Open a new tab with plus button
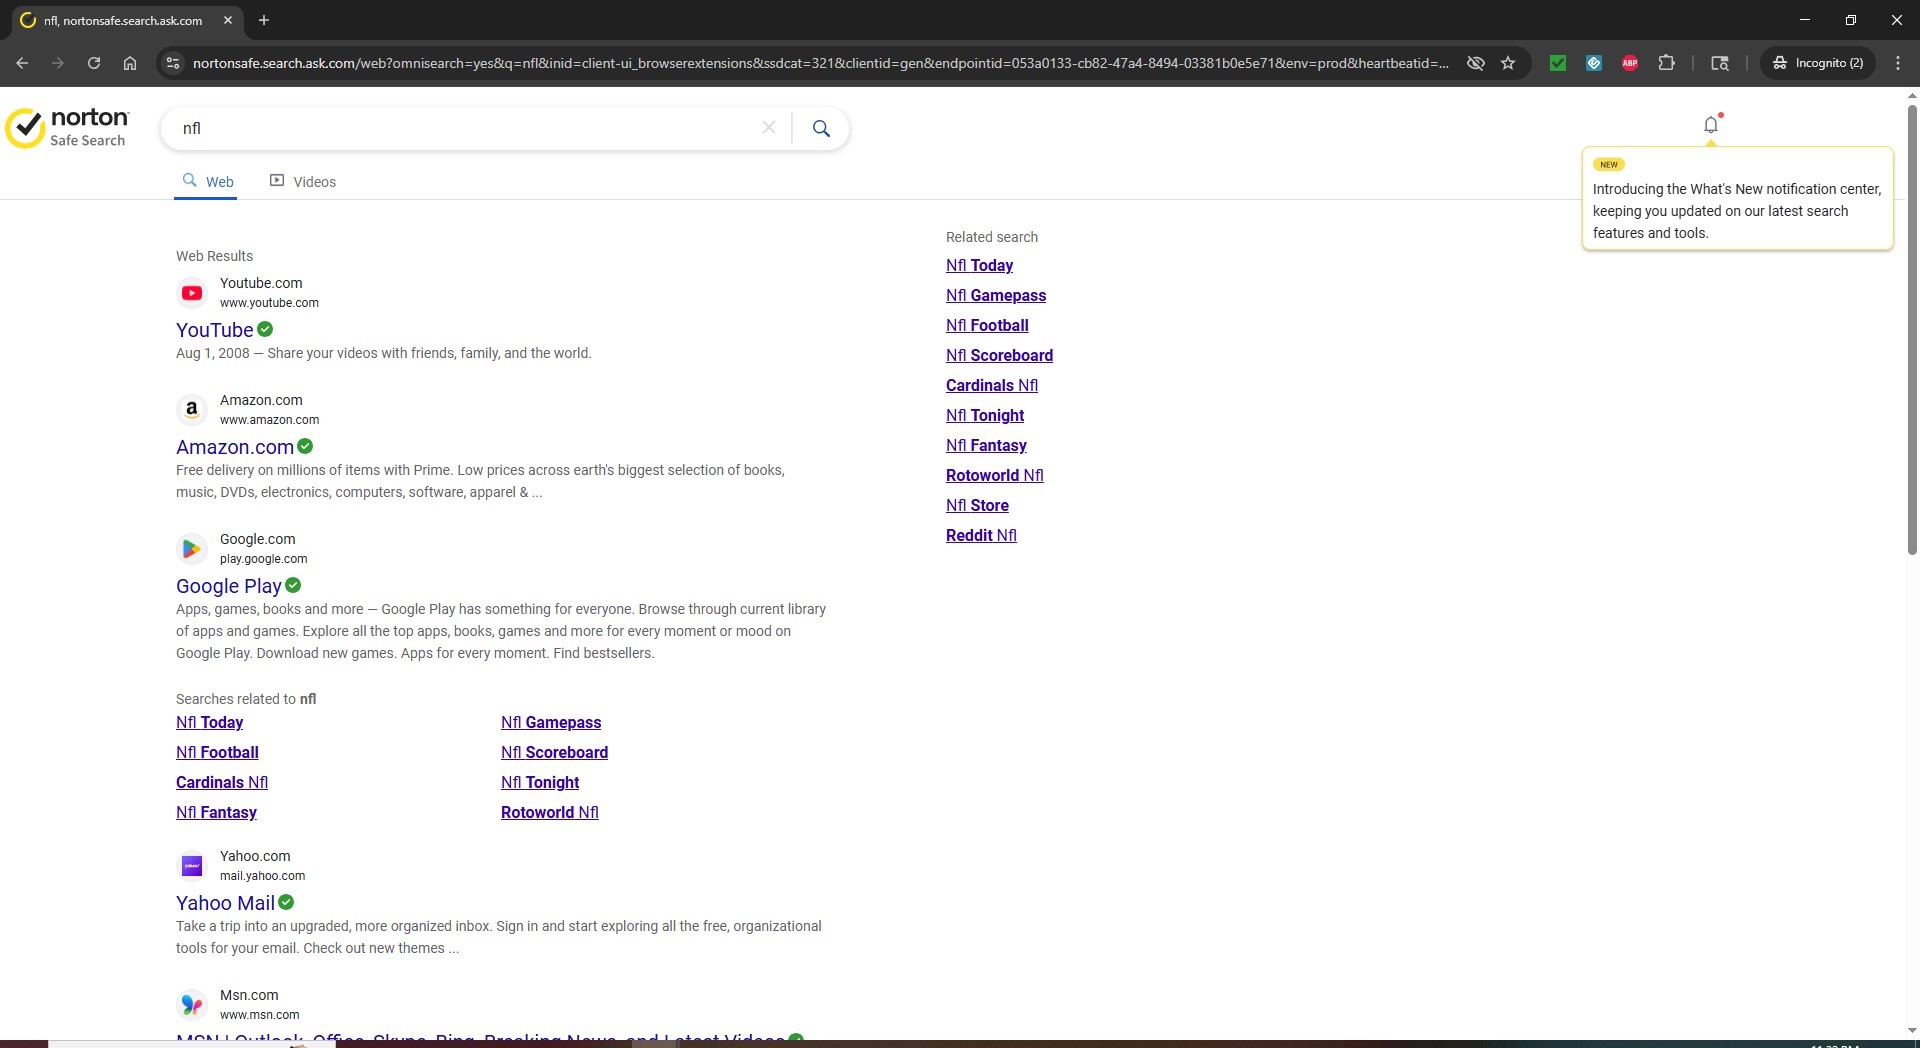 pyautogui.click(x=264, y=20)
